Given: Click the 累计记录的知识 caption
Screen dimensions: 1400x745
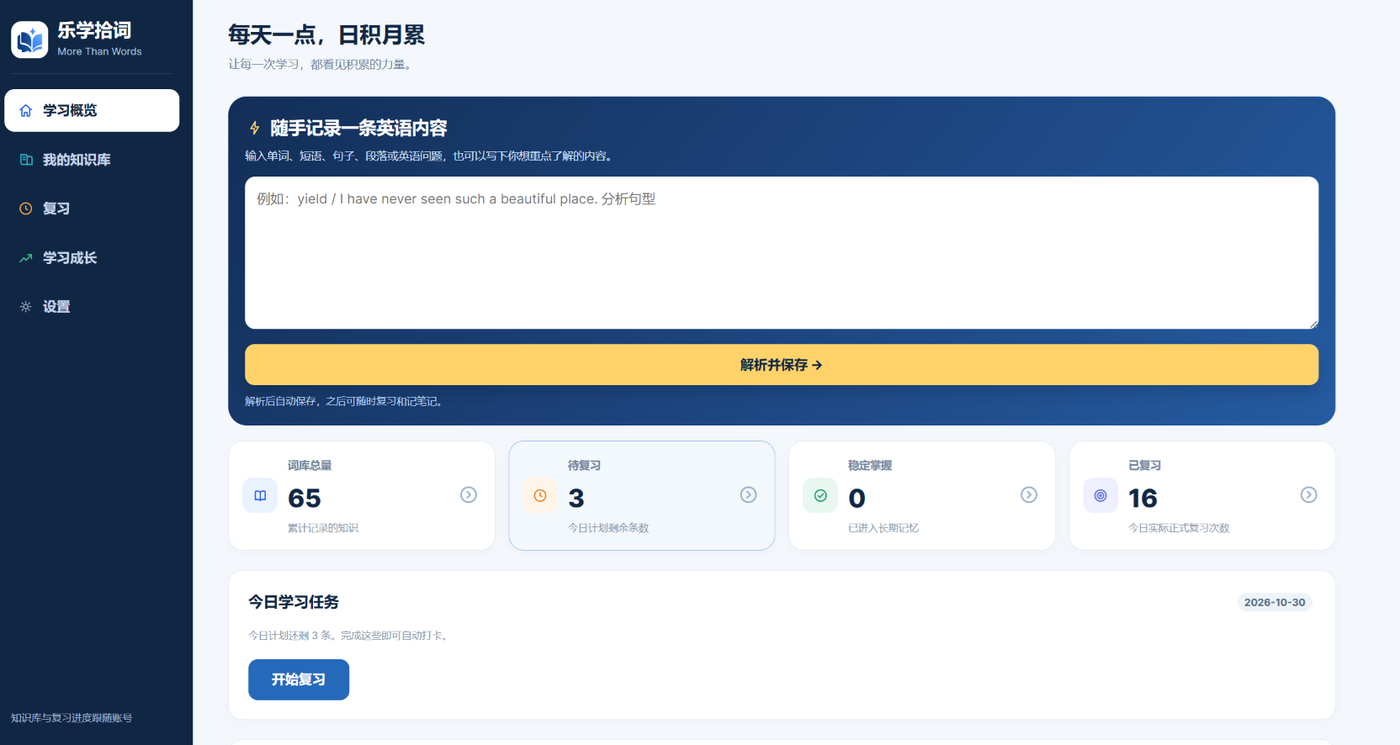Looking at the screenshot, I should click(323, 528).
